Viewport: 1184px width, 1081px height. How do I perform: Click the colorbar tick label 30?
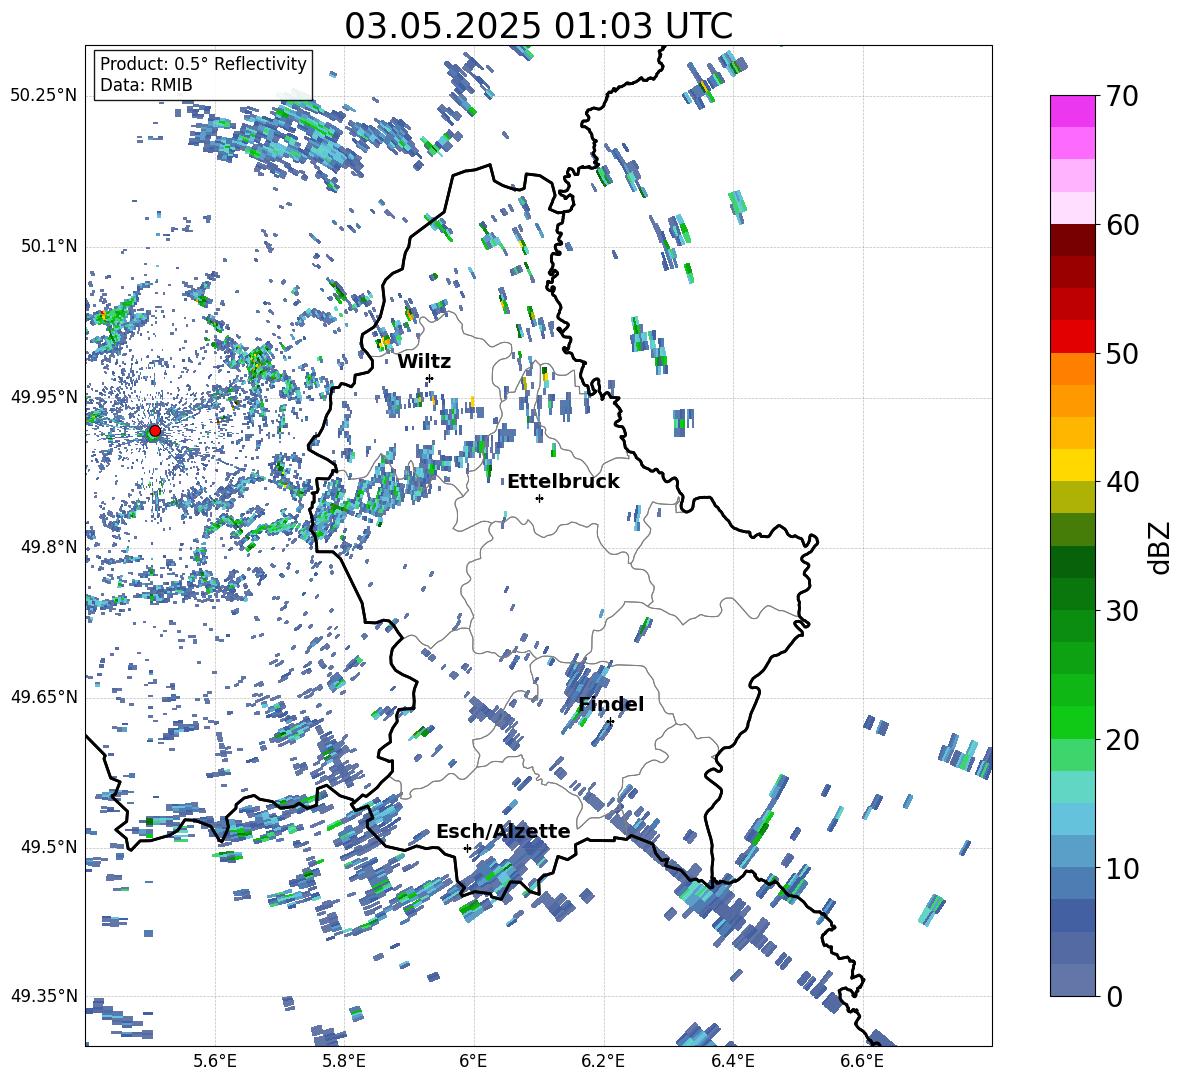(1122, 611)
